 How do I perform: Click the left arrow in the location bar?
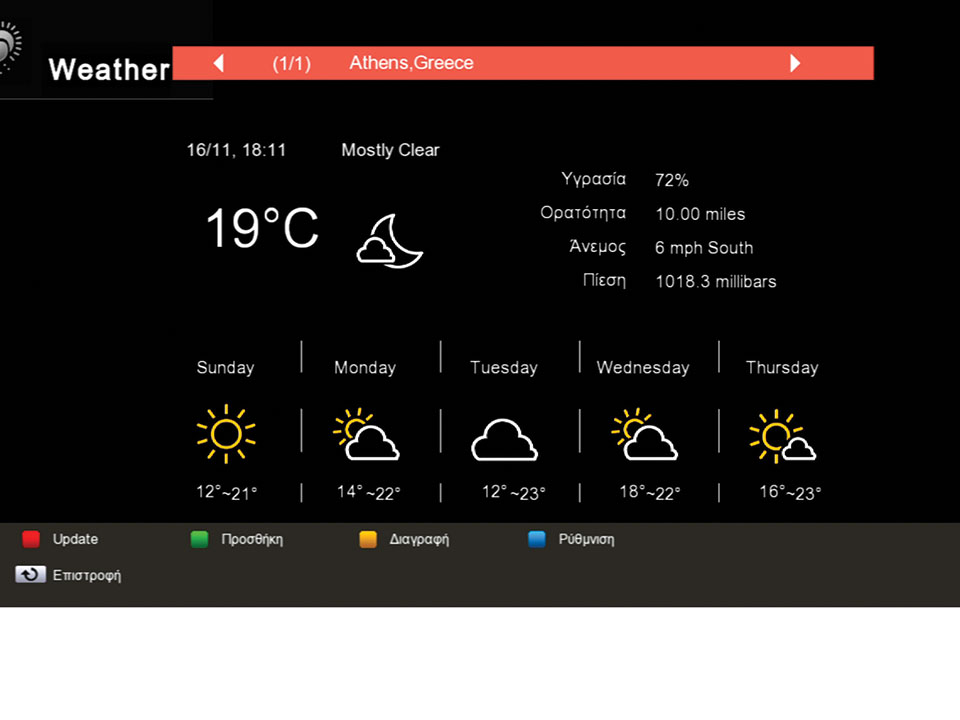[219, 63]
